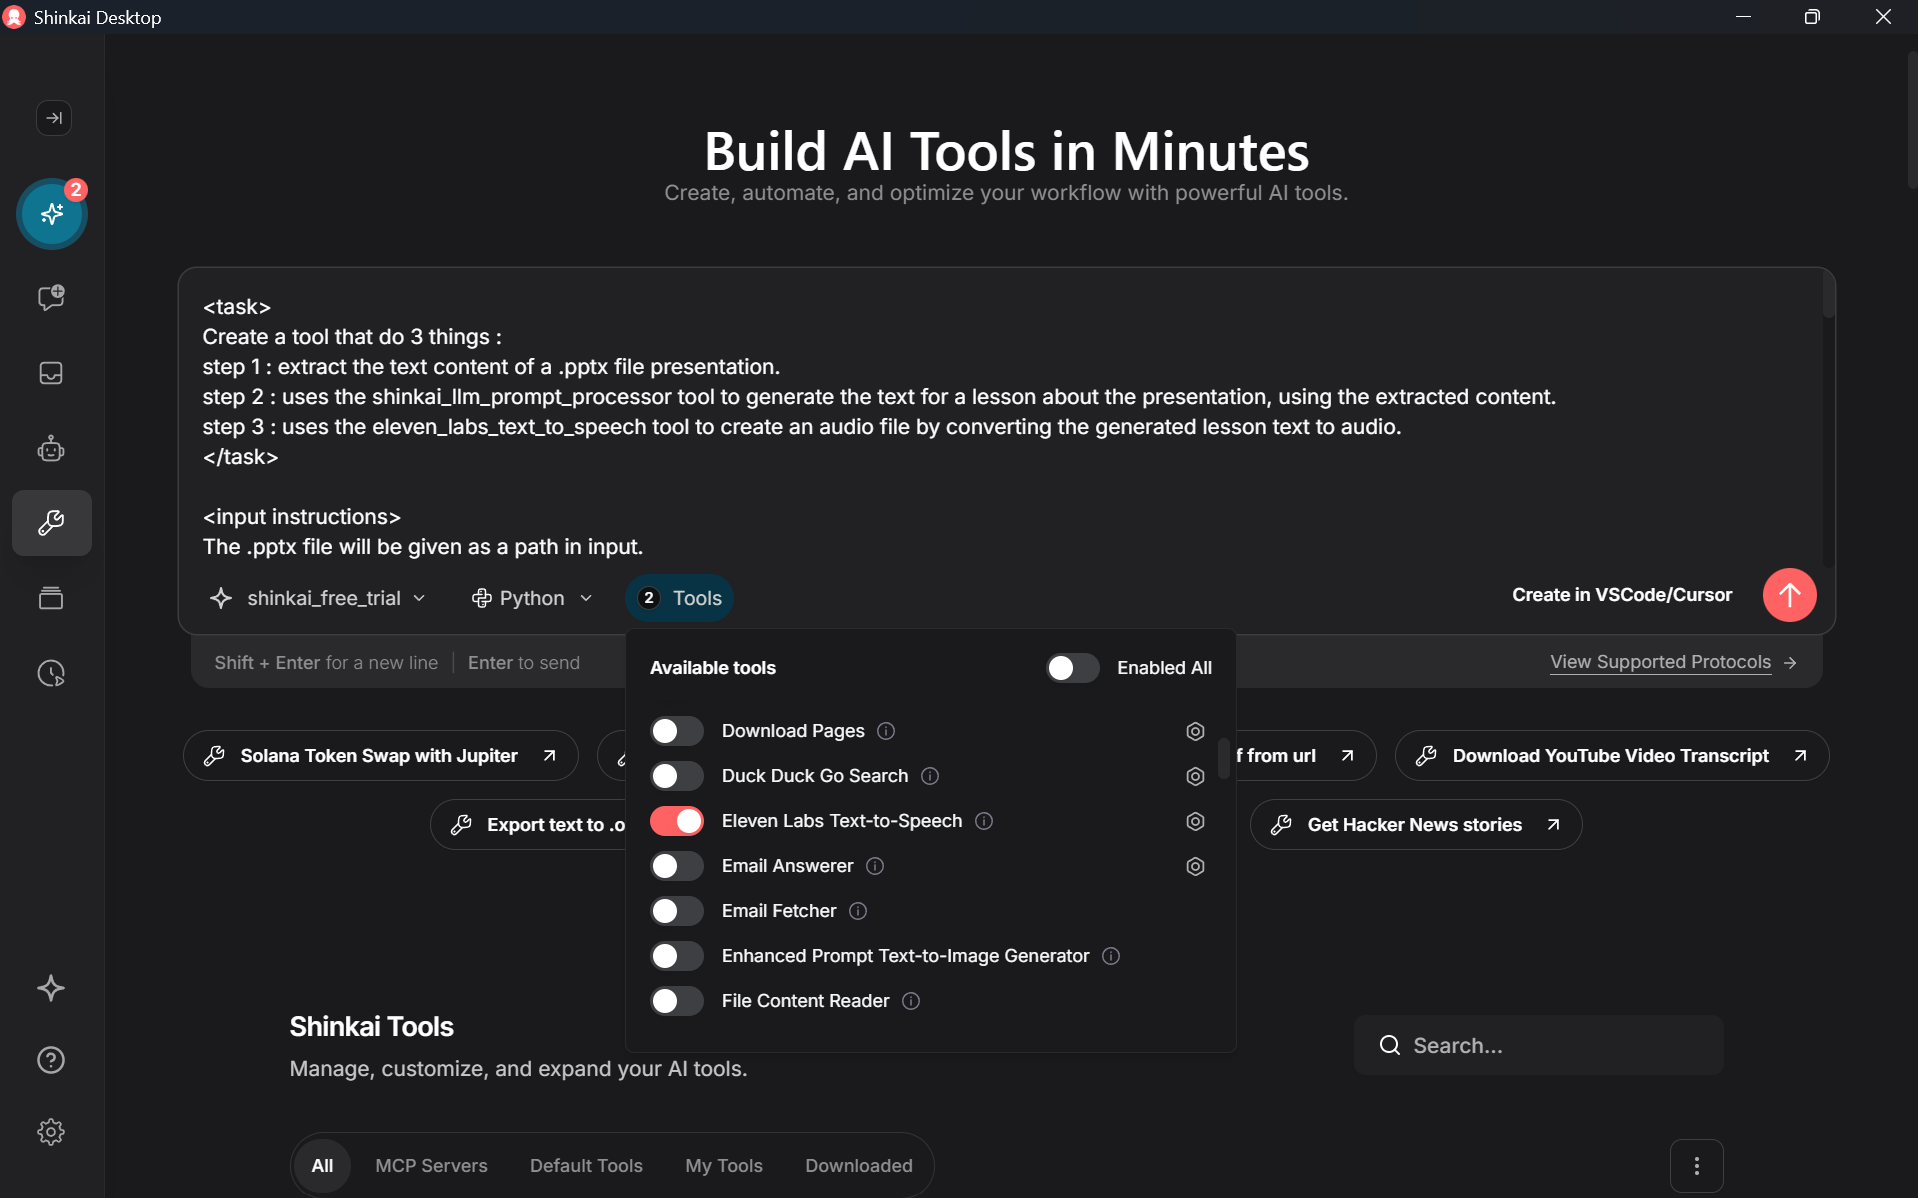1918x1198 pixels.
Task: Start a new chat using the chat-plus icon
Action: pyautogui.click(x=50, y=297)
